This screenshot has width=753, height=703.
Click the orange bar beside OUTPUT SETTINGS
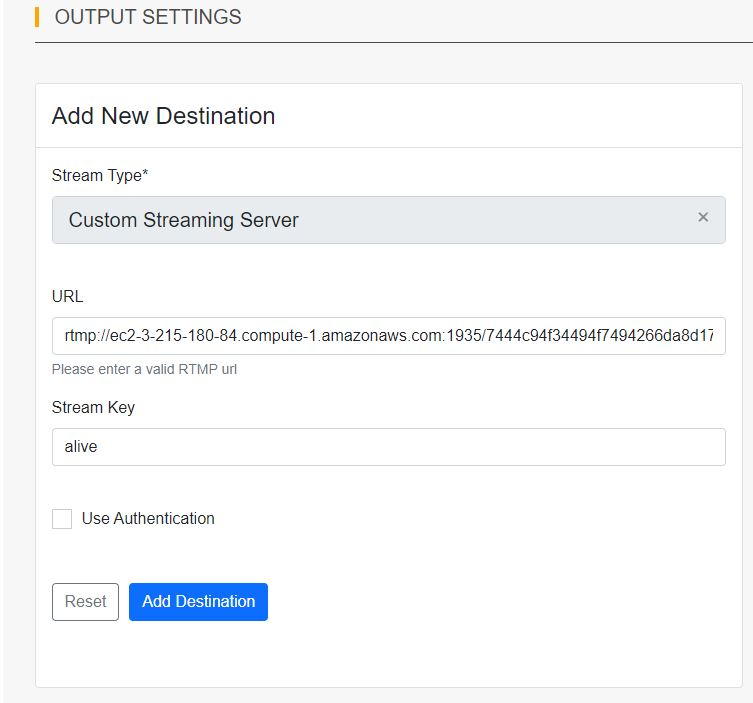tap(37, 17)
